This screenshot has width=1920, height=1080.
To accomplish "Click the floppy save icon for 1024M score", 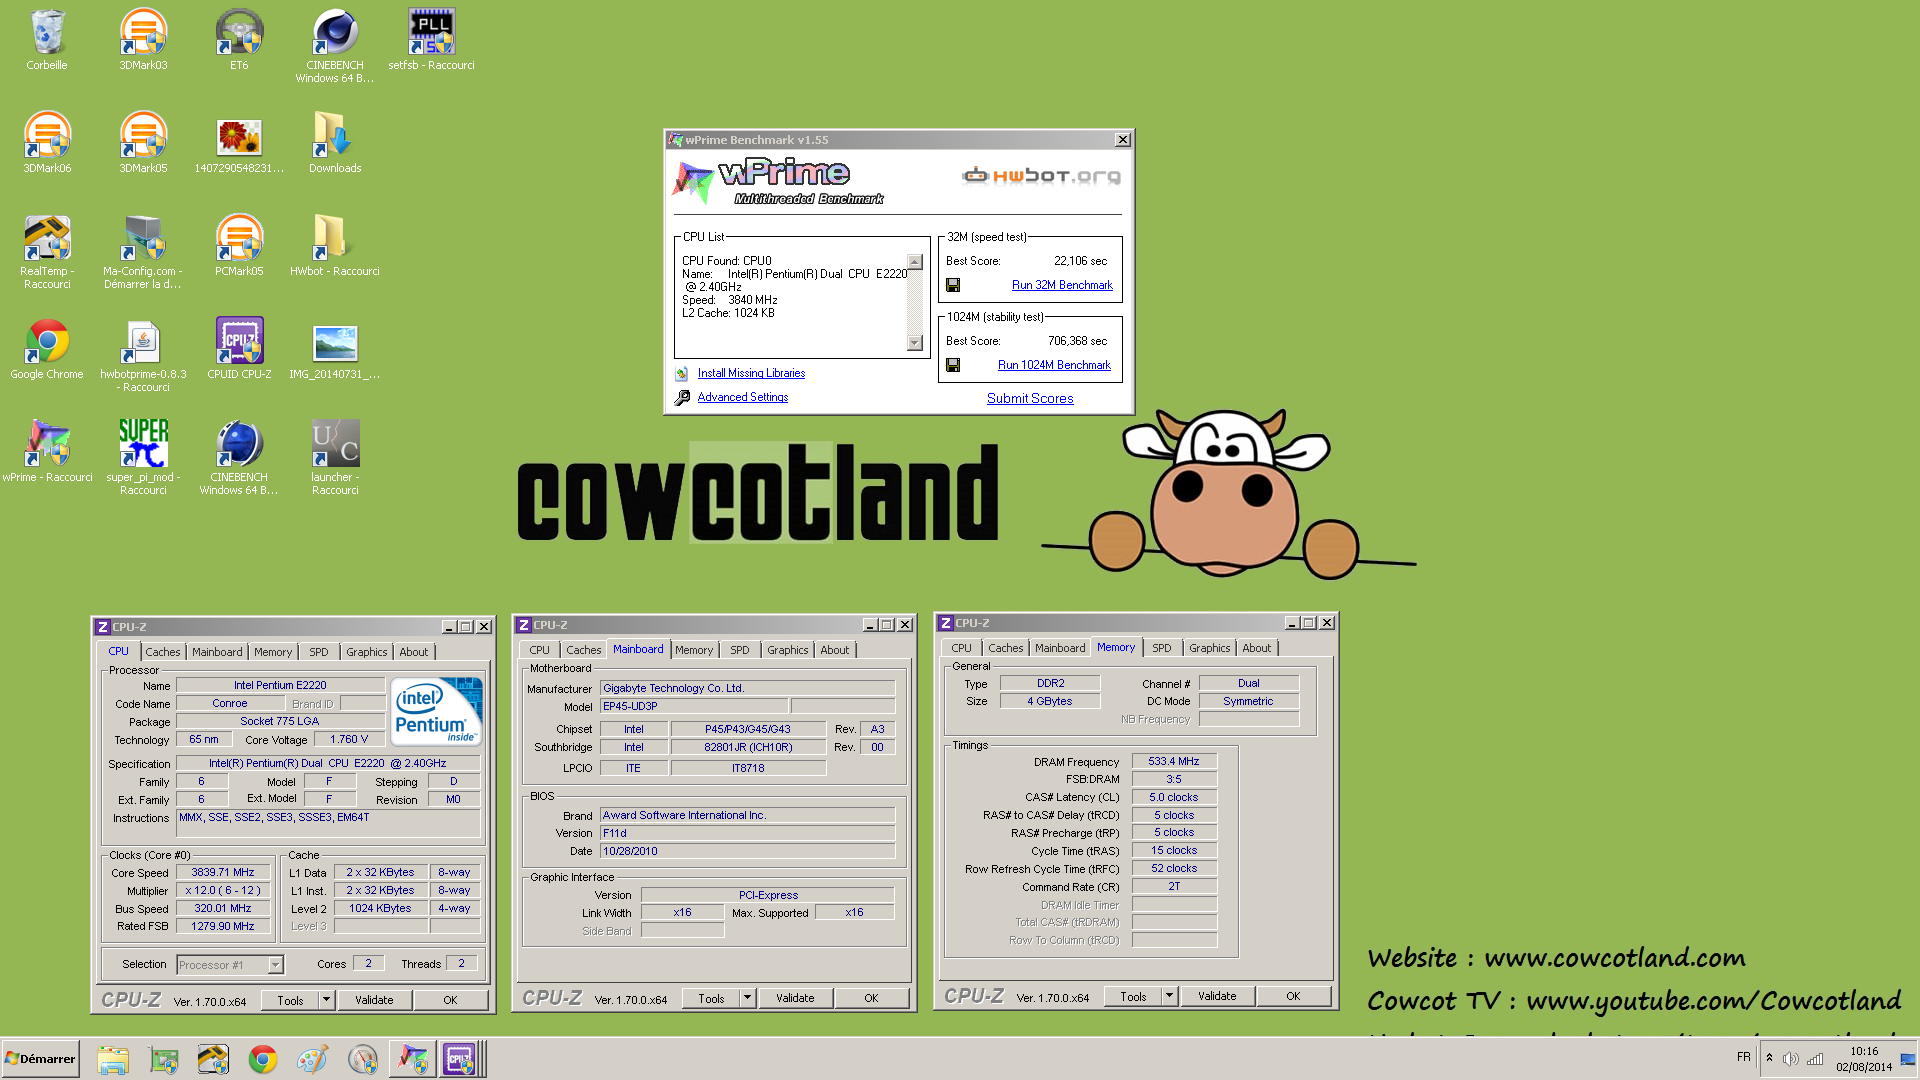I will click(953, 365).
